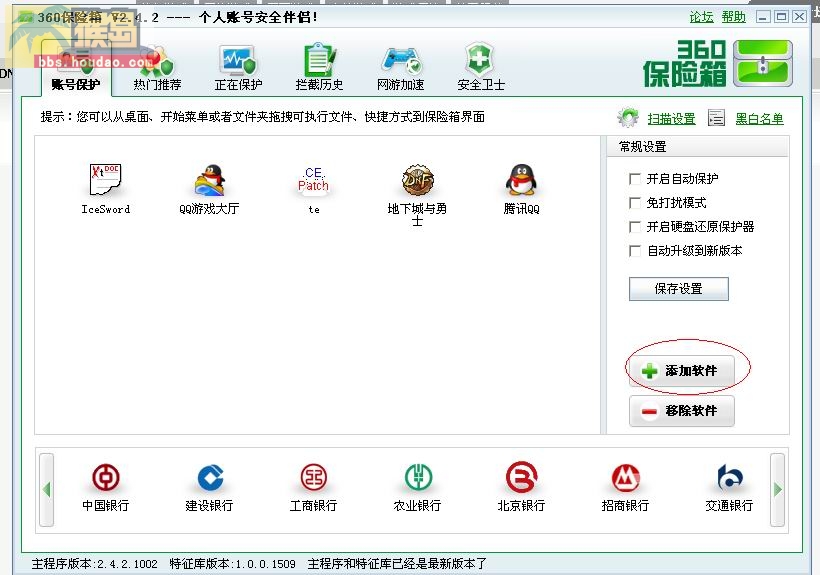The width and height of the screenshot is (820, 575).
Task: Minimize the 360保险箱 window
Action: click(x=763, y=17)
